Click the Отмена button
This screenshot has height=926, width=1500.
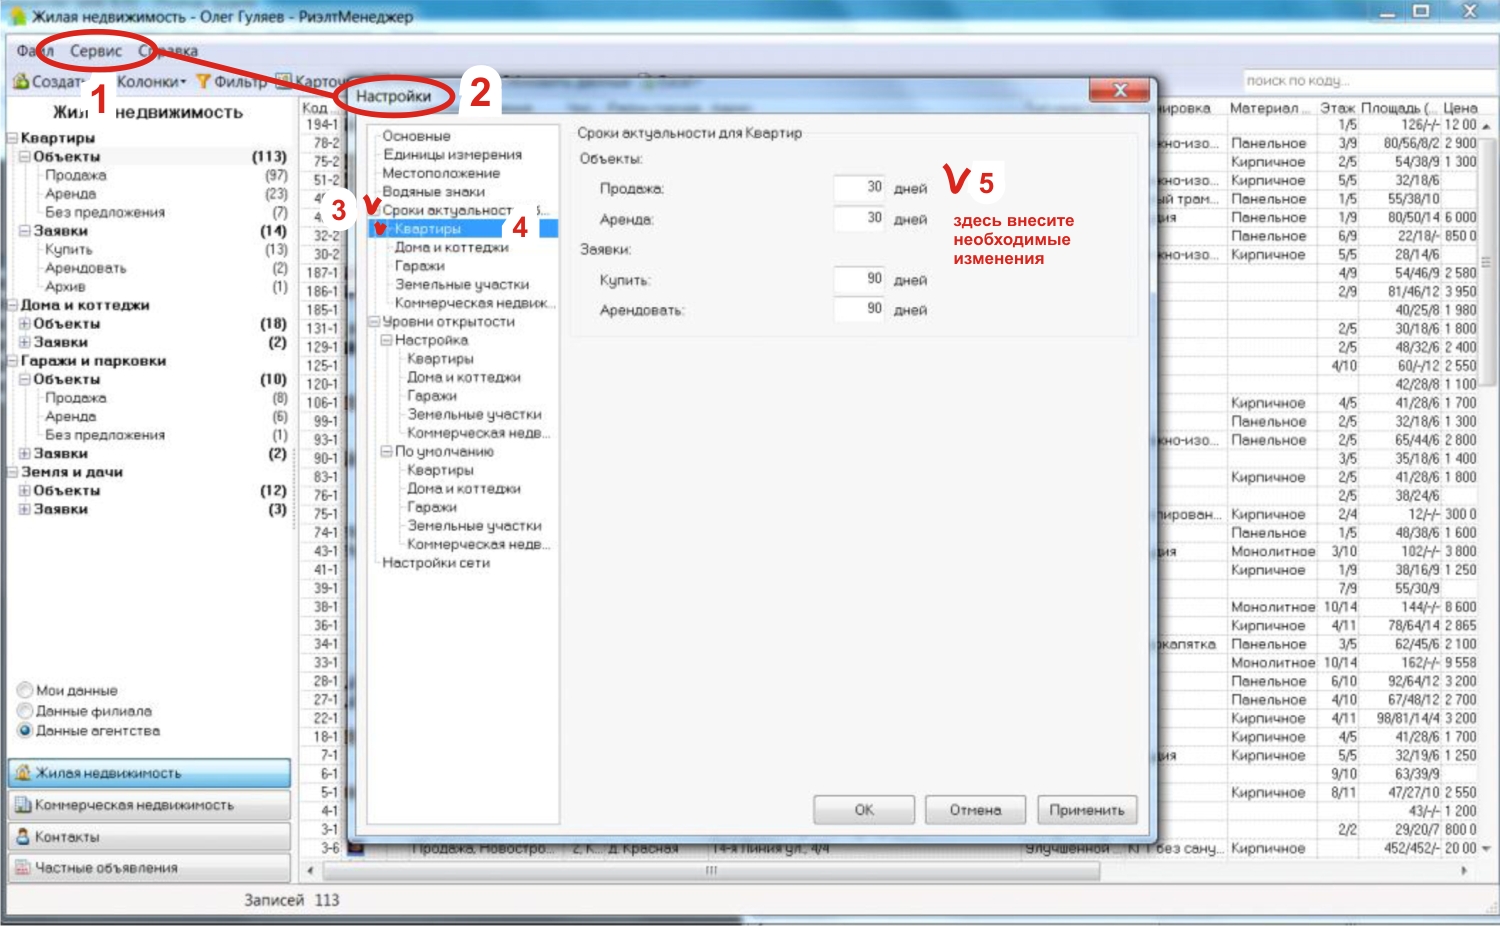[x=975, y=810]
